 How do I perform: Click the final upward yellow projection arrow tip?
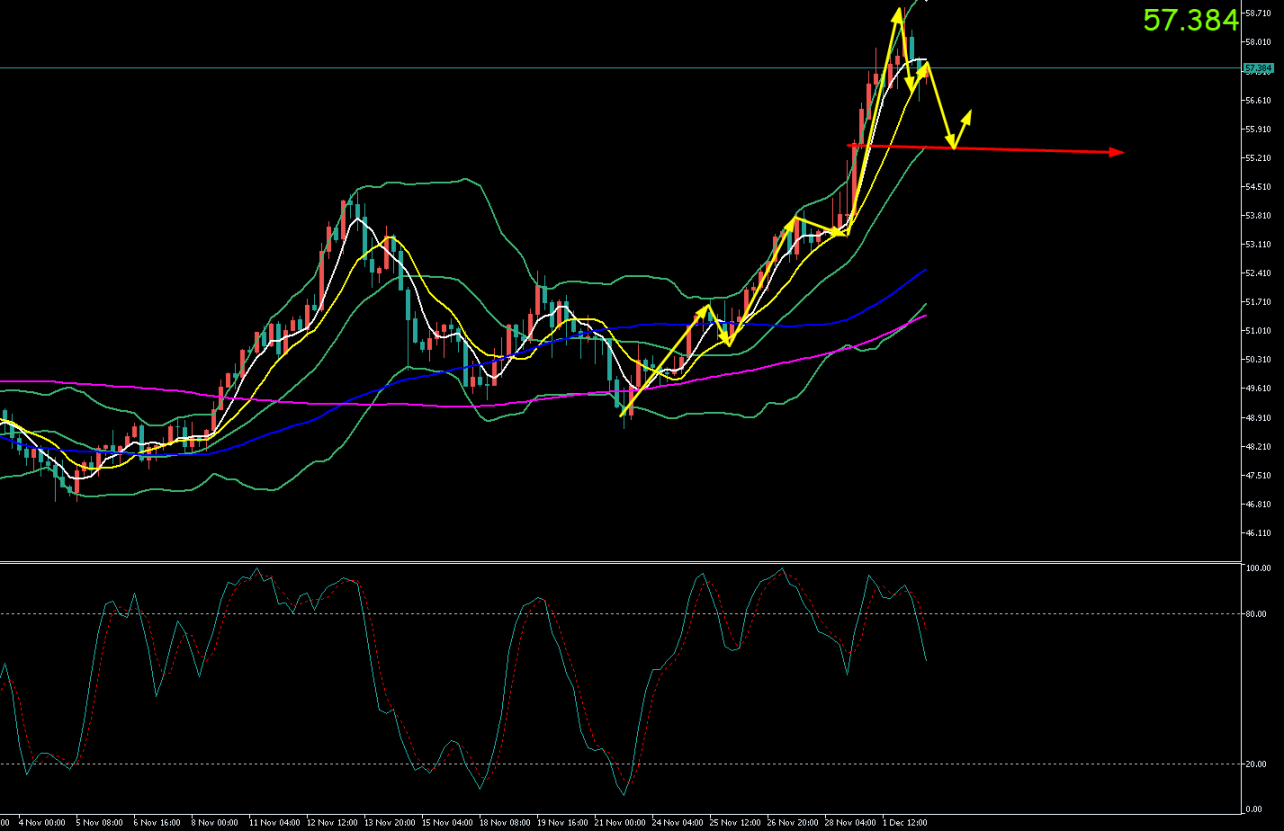[x=970, y=111]
